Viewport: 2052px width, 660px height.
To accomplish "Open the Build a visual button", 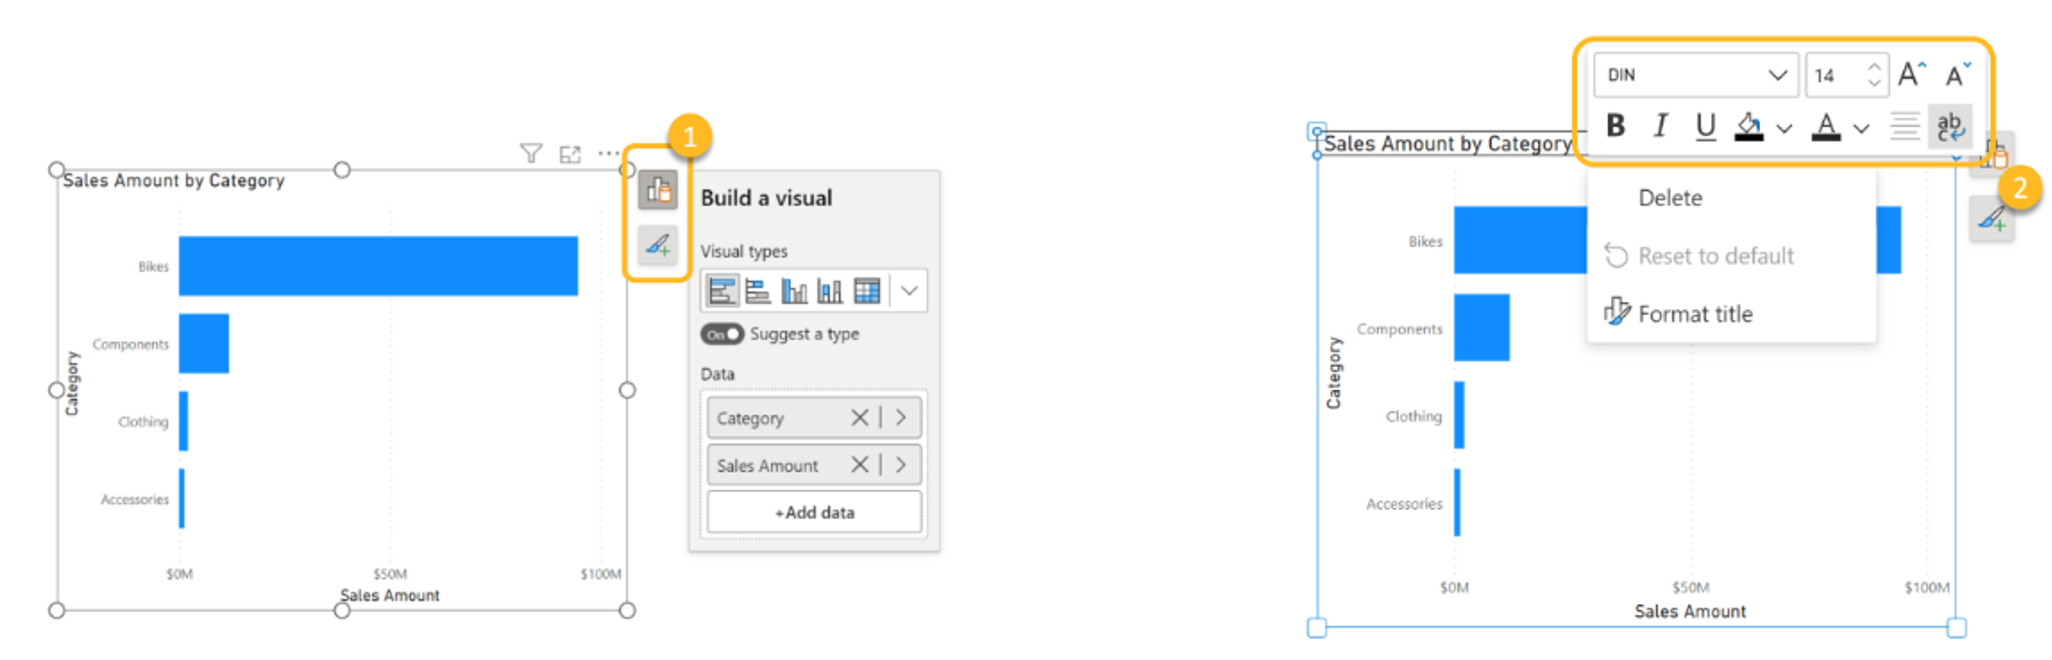I will (658, 189).
